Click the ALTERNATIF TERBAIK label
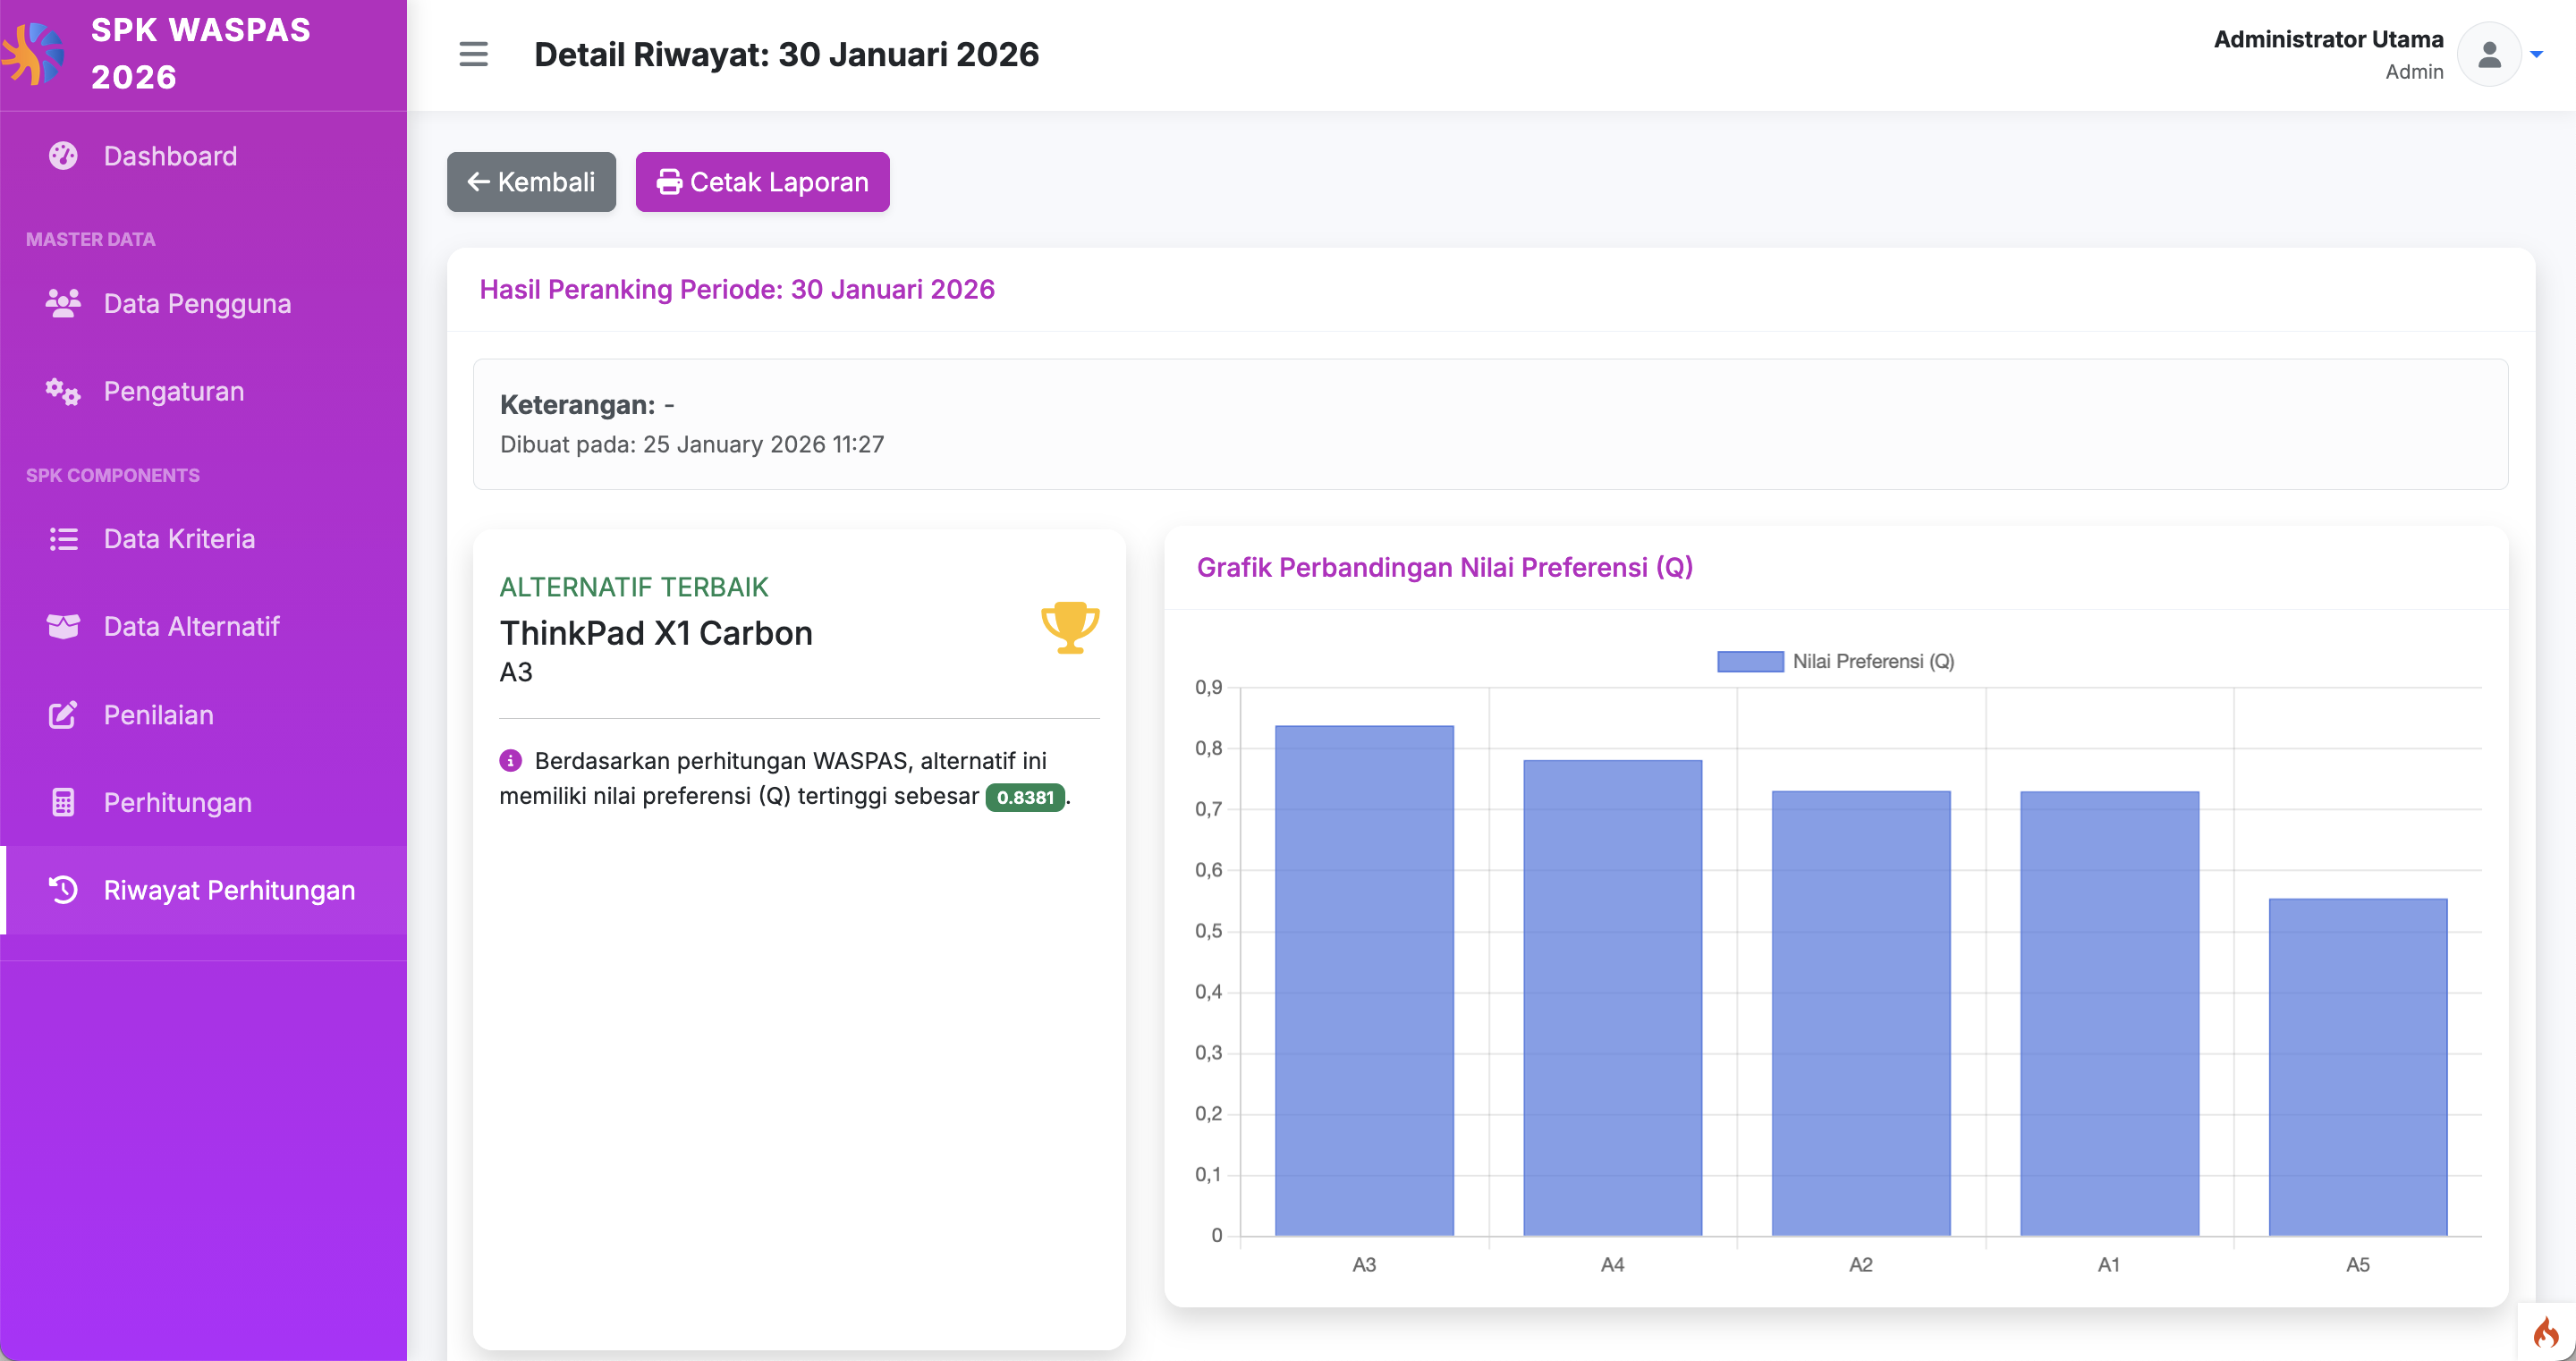The height and width of the screenshot is (1361, 2576). [x=634, y=587]
